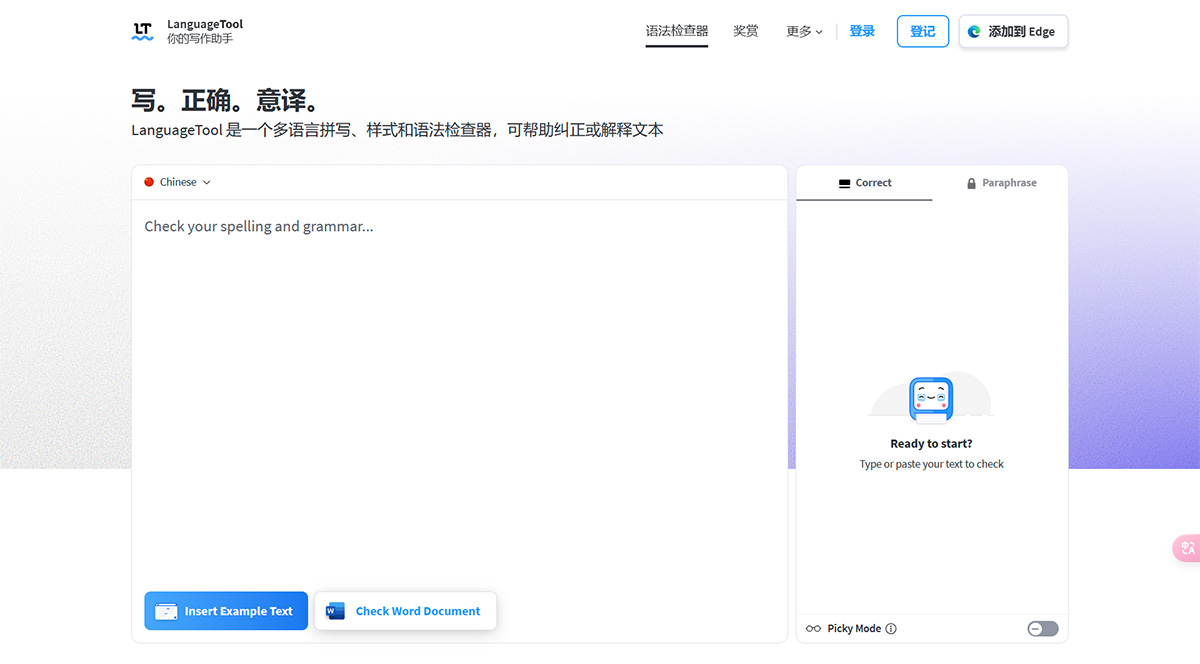Click the 登录 link
Viewport: 1200px width, 664px height.
coord(861,31)
